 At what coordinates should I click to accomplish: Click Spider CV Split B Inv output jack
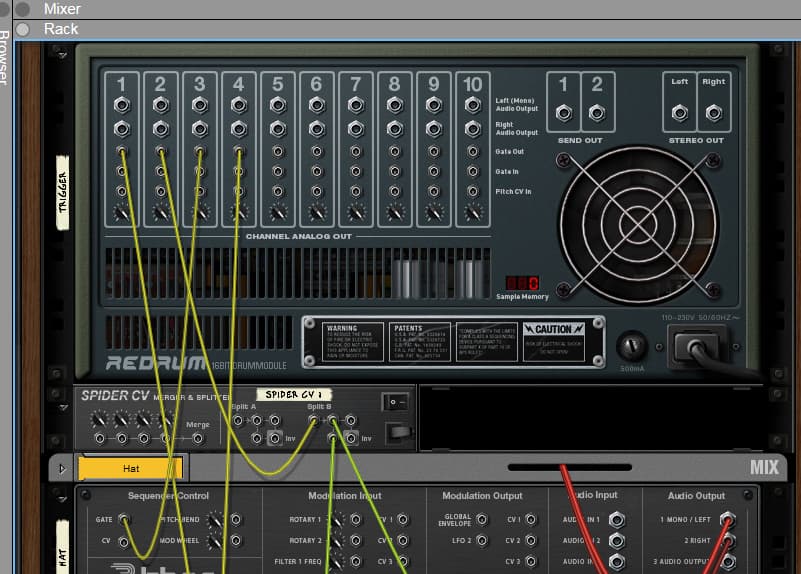pyautogui.click(x=351, y=438)
